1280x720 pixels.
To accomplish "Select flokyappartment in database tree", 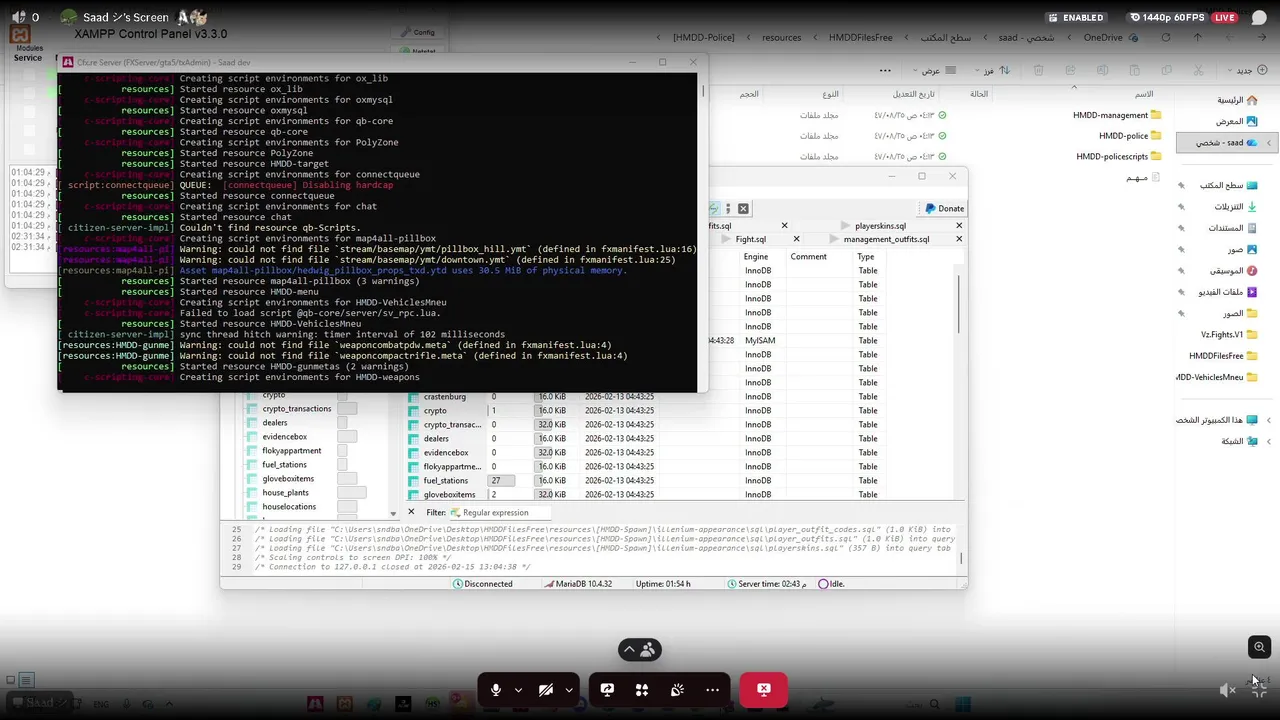I will click(292, 451).
